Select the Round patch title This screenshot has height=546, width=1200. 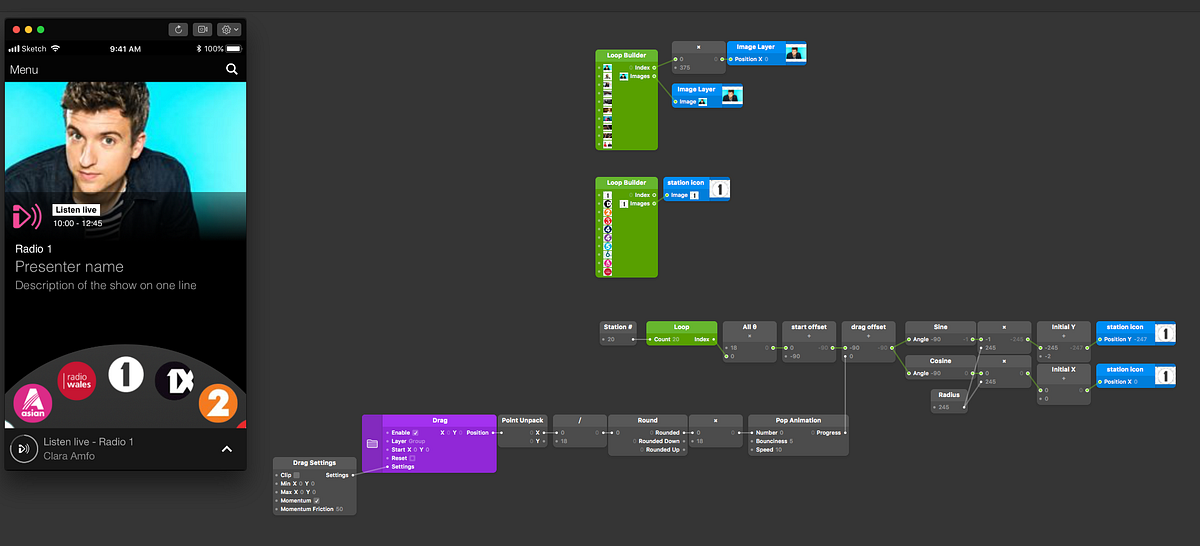[x=646, y=421]
